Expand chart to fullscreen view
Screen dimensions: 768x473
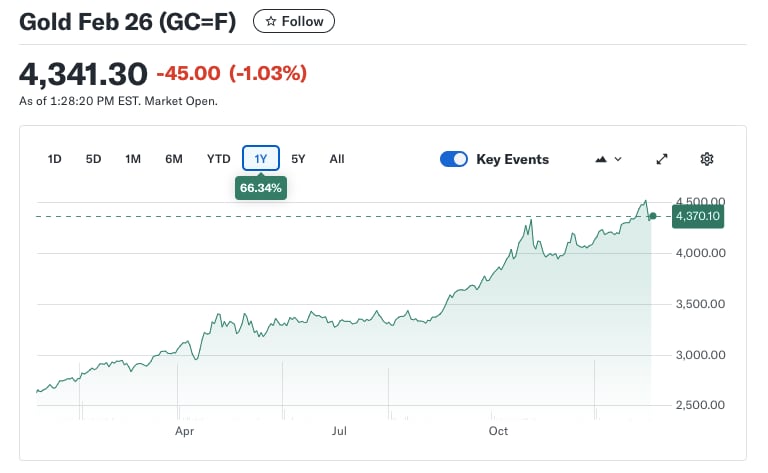click(662, 159)
